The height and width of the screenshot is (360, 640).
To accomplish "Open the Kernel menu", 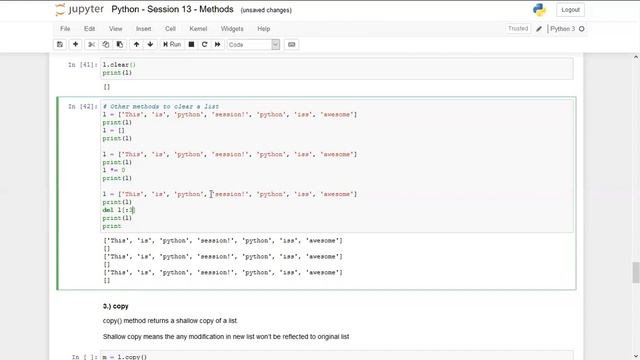I will click(198, 29).
